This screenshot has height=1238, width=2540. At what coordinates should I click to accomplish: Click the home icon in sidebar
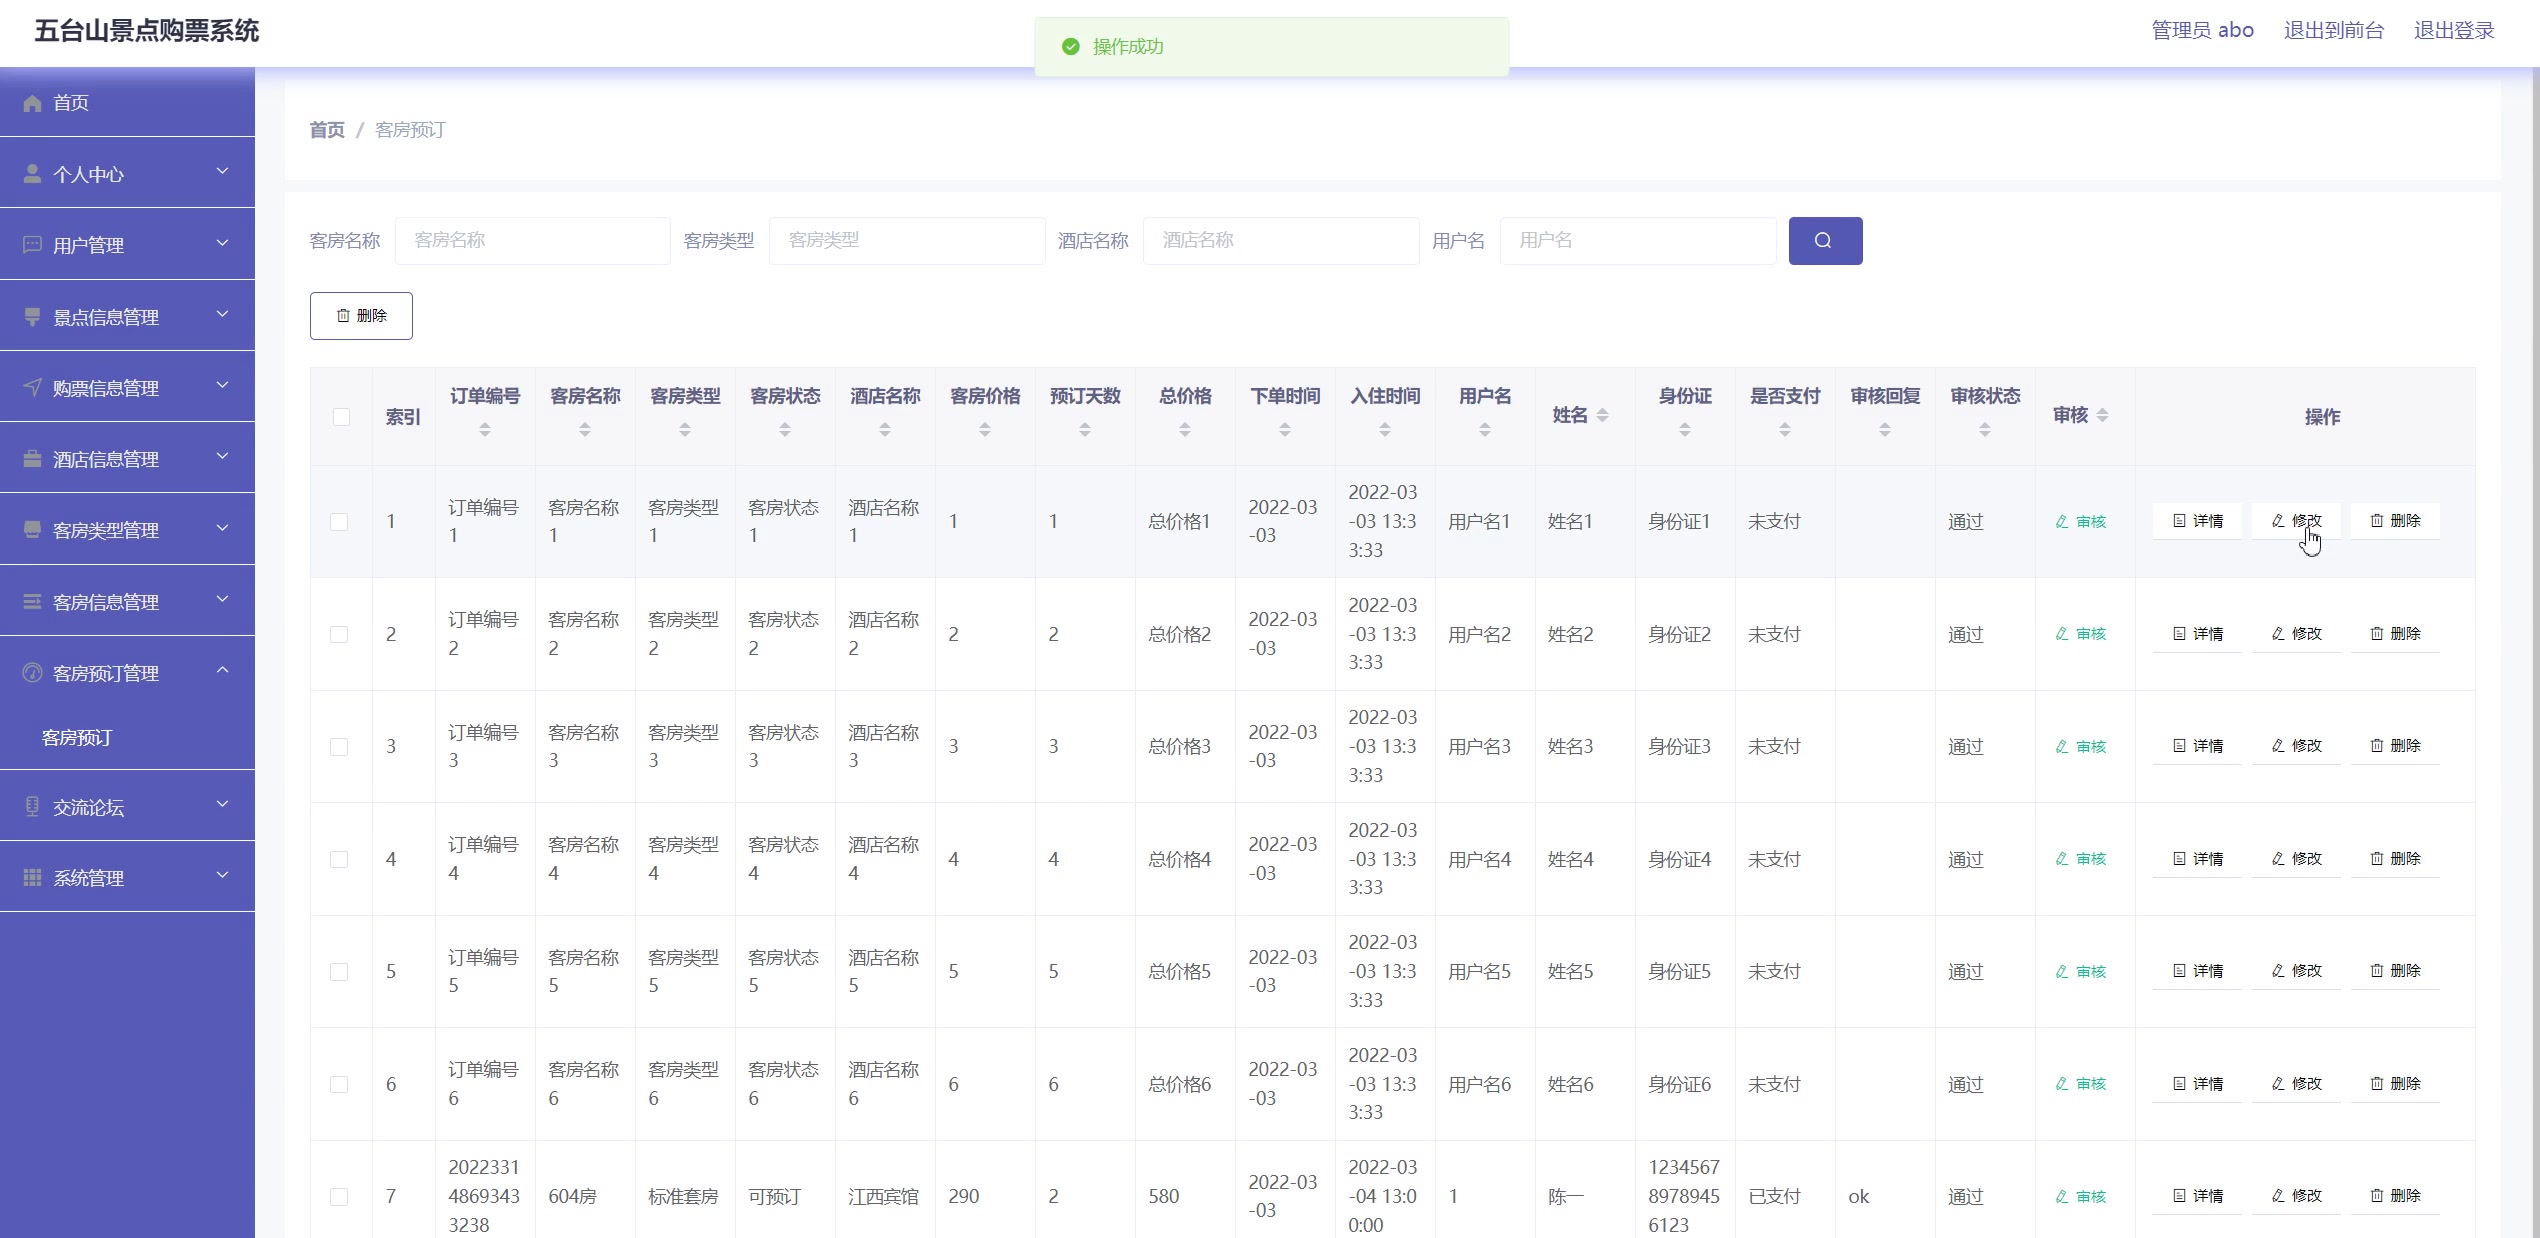point(32,103)
